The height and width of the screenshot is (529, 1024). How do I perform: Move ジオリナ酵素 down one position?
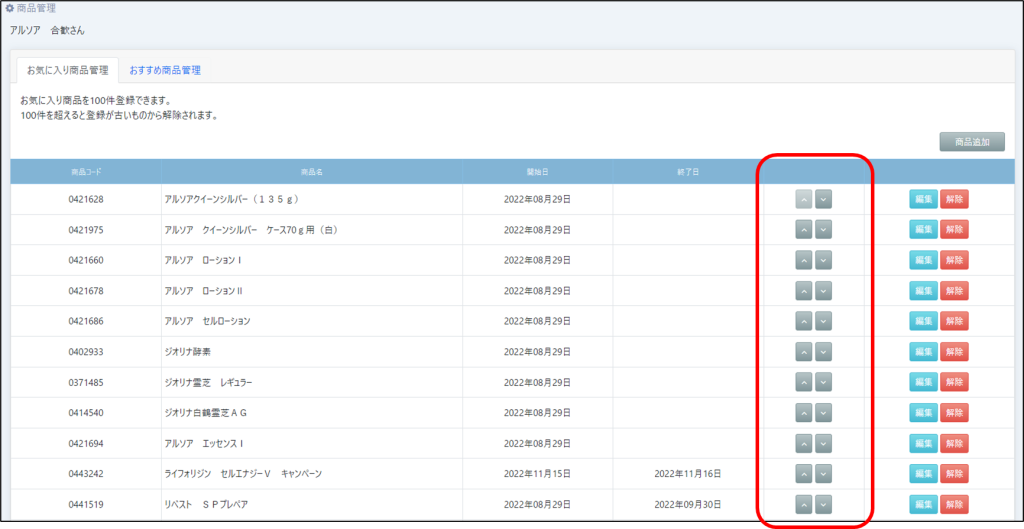[823, 352]
